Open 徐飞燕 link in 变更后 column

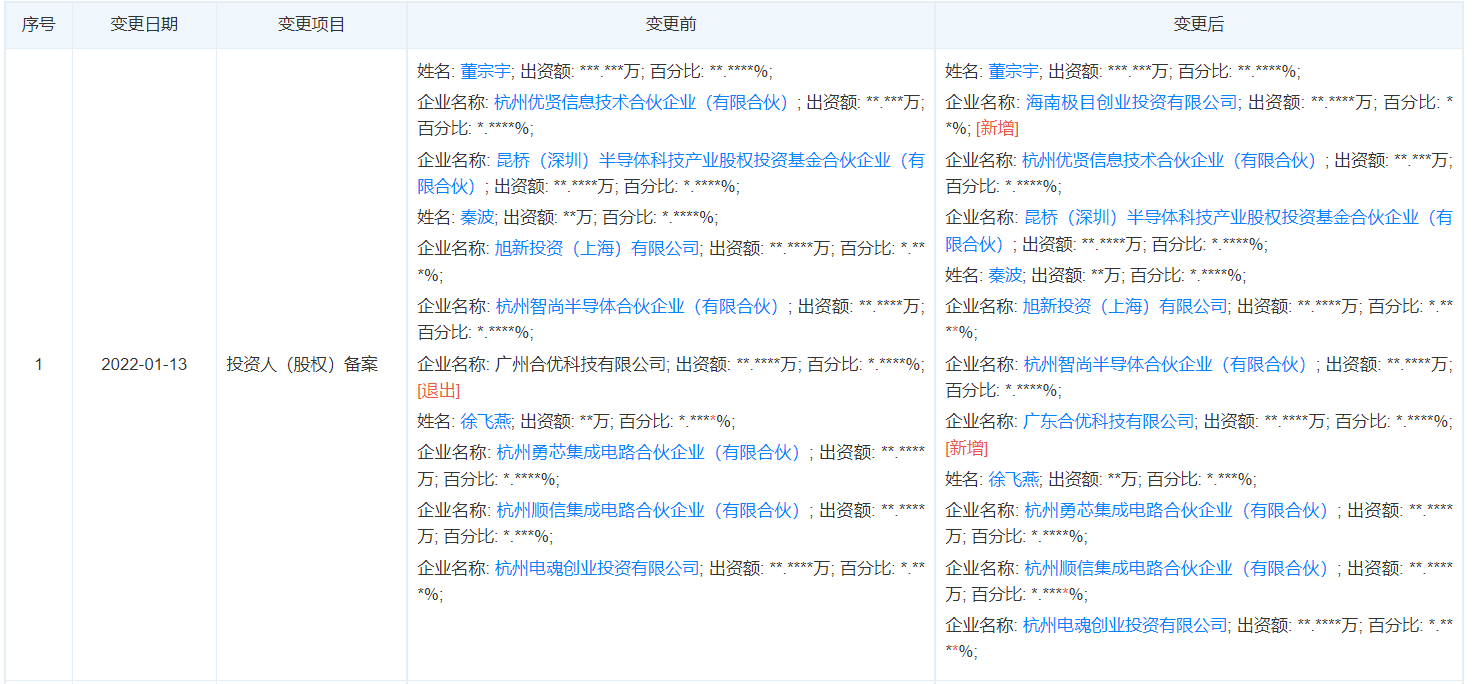(x=1014, y=479)
